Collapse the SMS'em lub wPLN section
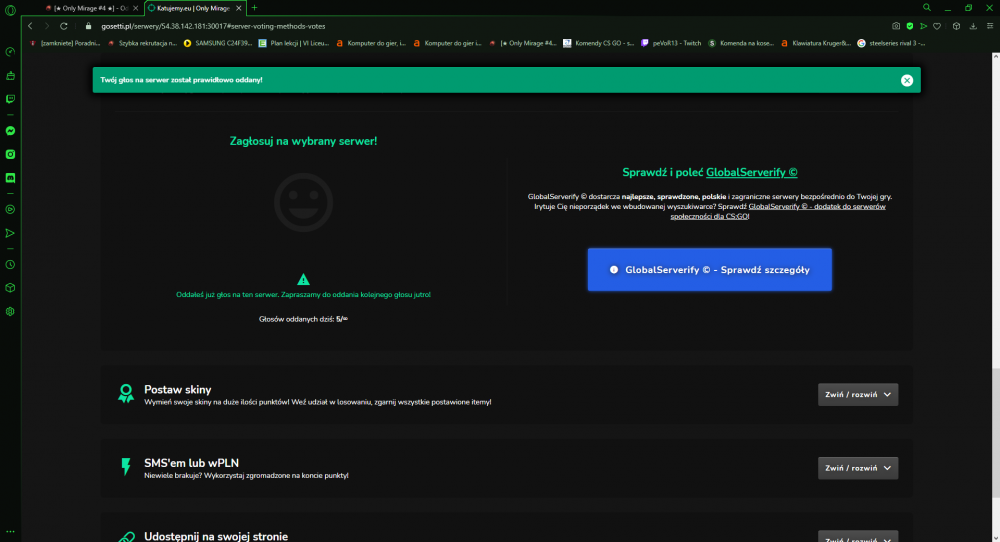 858,468
